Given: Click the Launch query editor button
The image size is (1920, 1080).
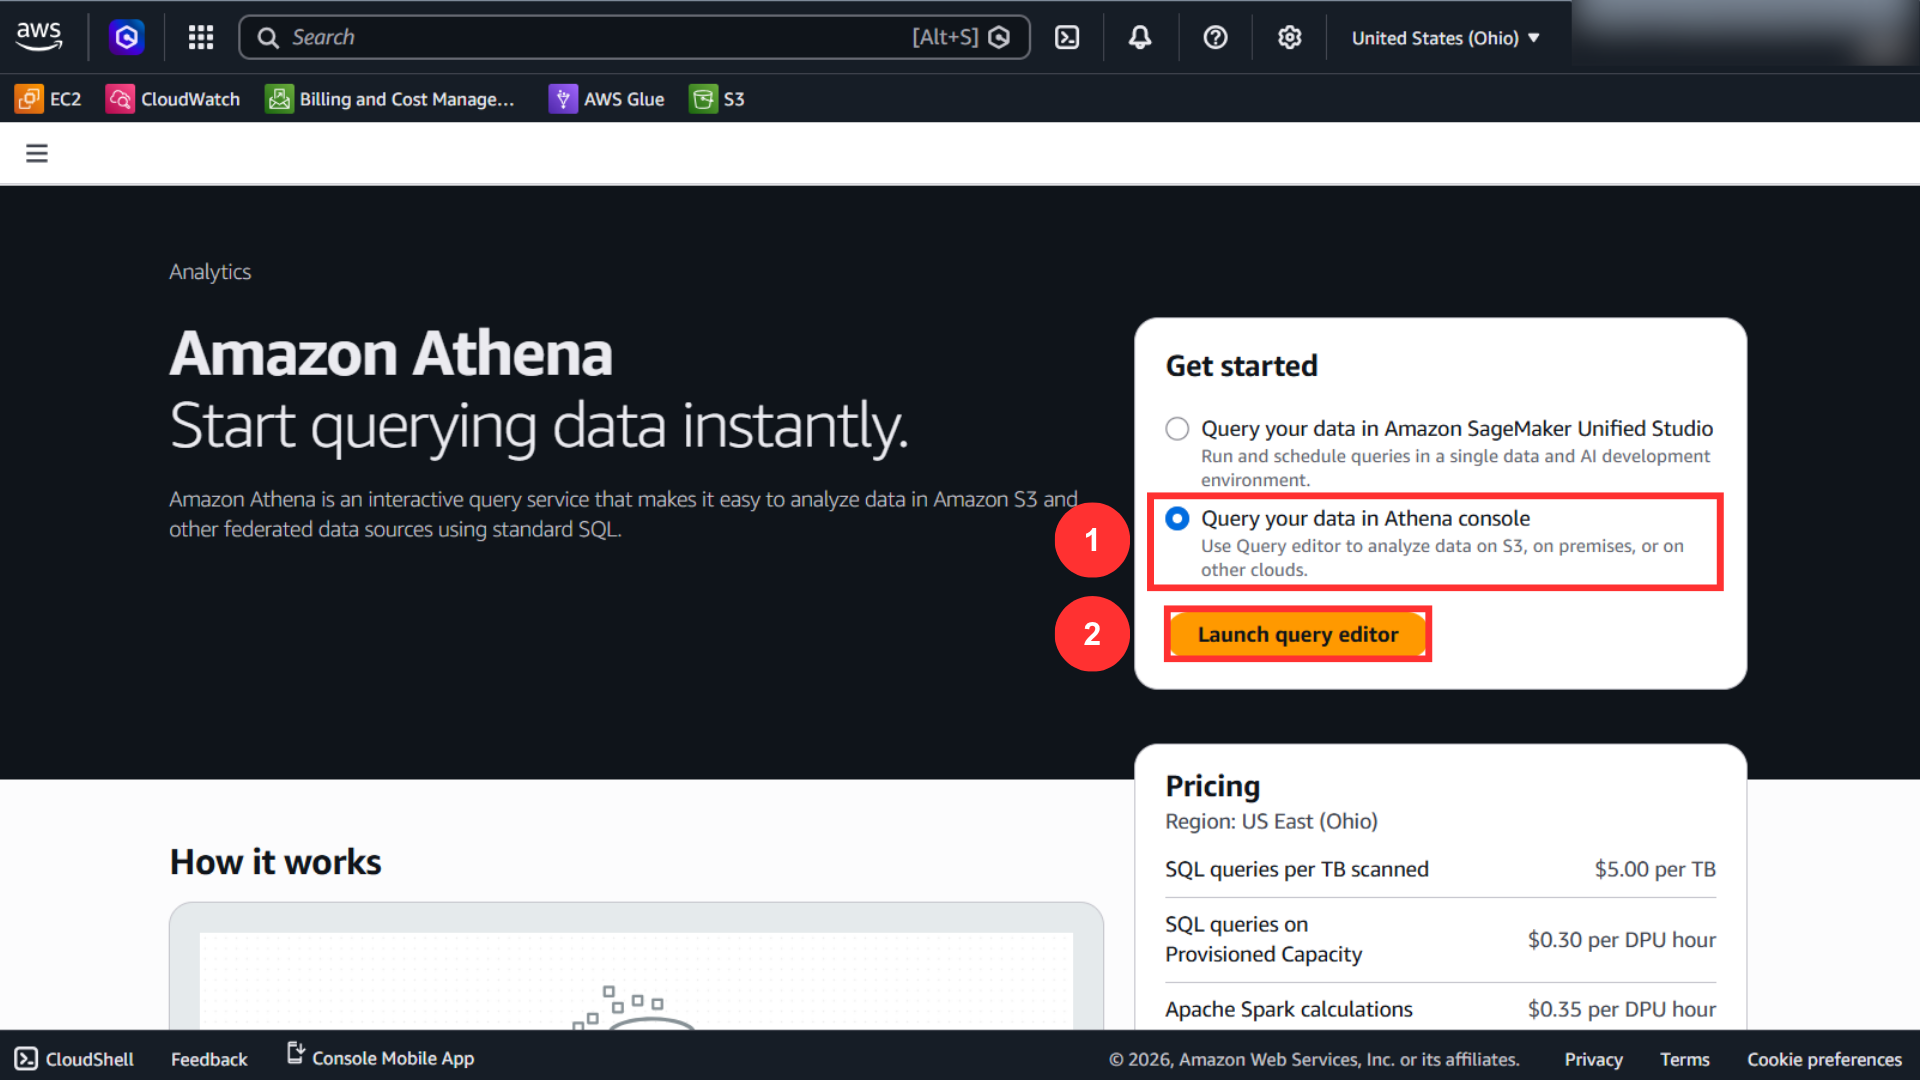Looking at the screenshot, I should click(x=1298, y=634).
